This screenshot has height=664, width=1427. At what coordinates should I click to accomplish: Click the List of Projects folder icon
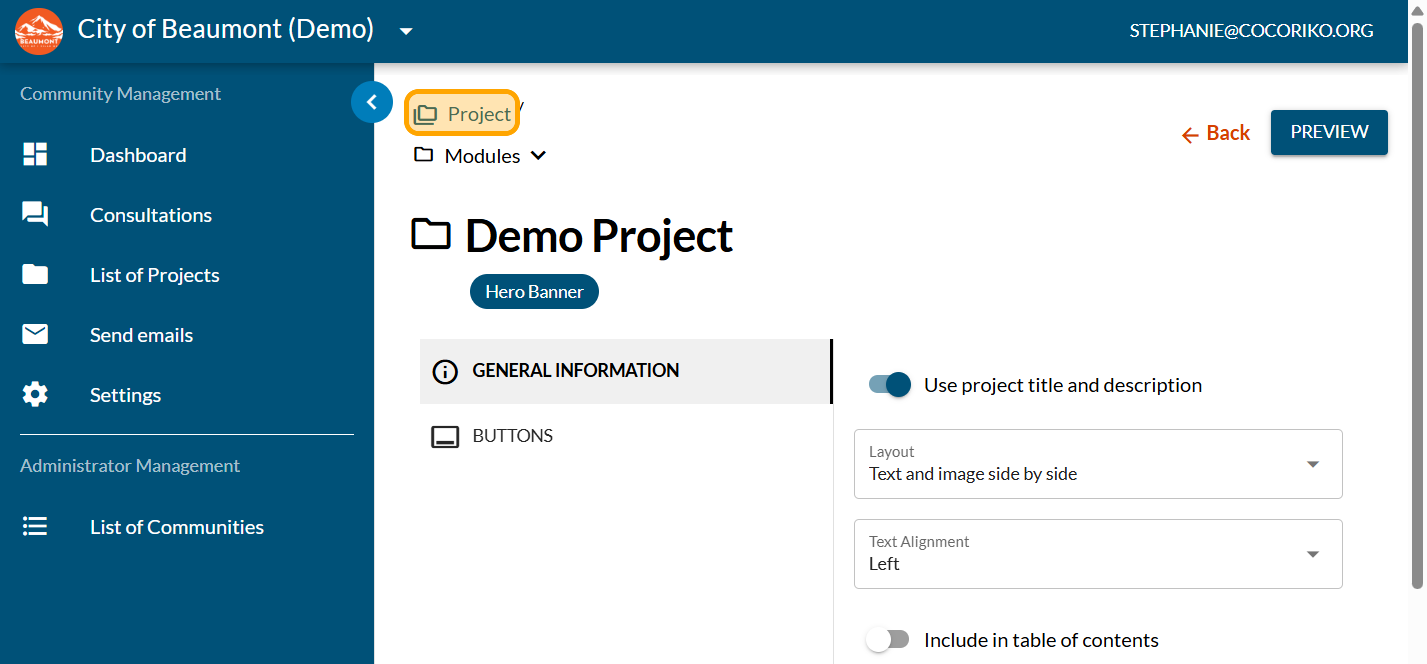point(35,275)
